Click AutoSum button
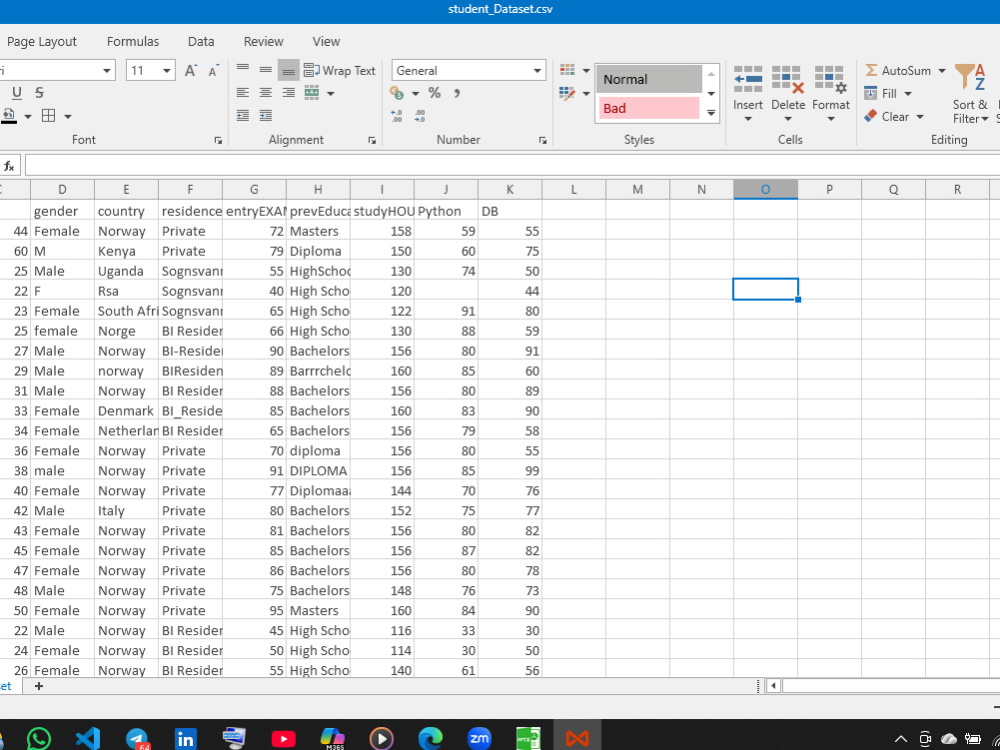Viewport: 1000px width, 750px height. click(x=905, y=70)
